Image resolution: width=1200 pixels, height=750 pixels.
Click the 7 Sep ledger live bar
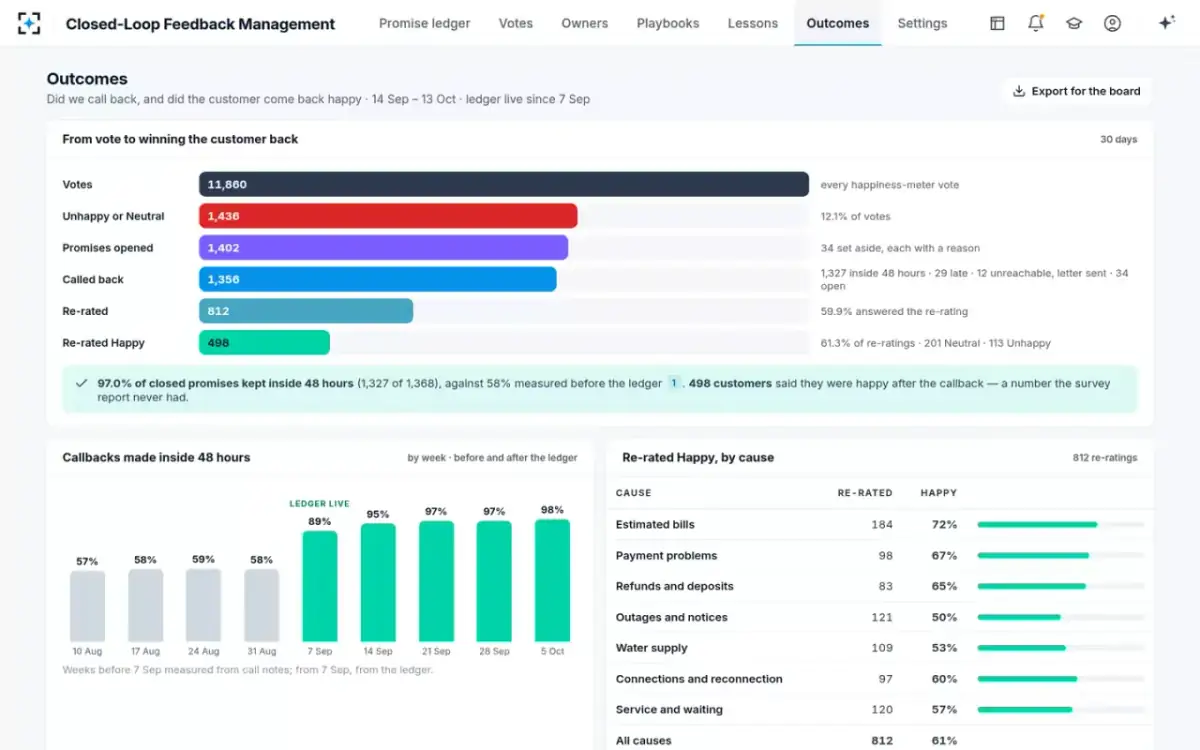pyautogui.click(x=320, y=586)
